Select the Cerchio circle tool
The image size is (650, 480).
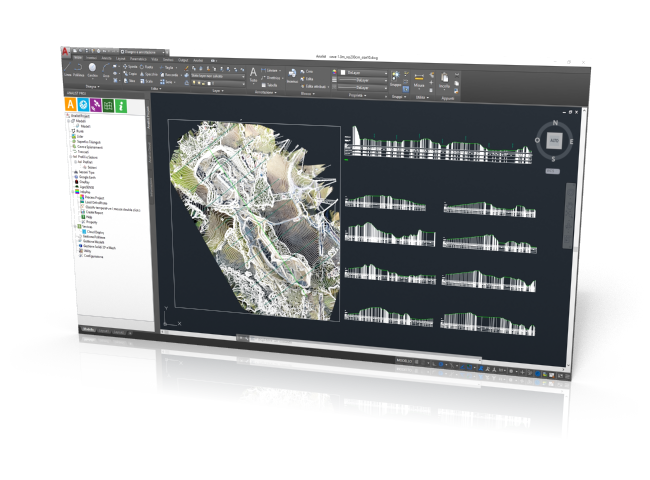pyautogui.click(x=92, y=70)
